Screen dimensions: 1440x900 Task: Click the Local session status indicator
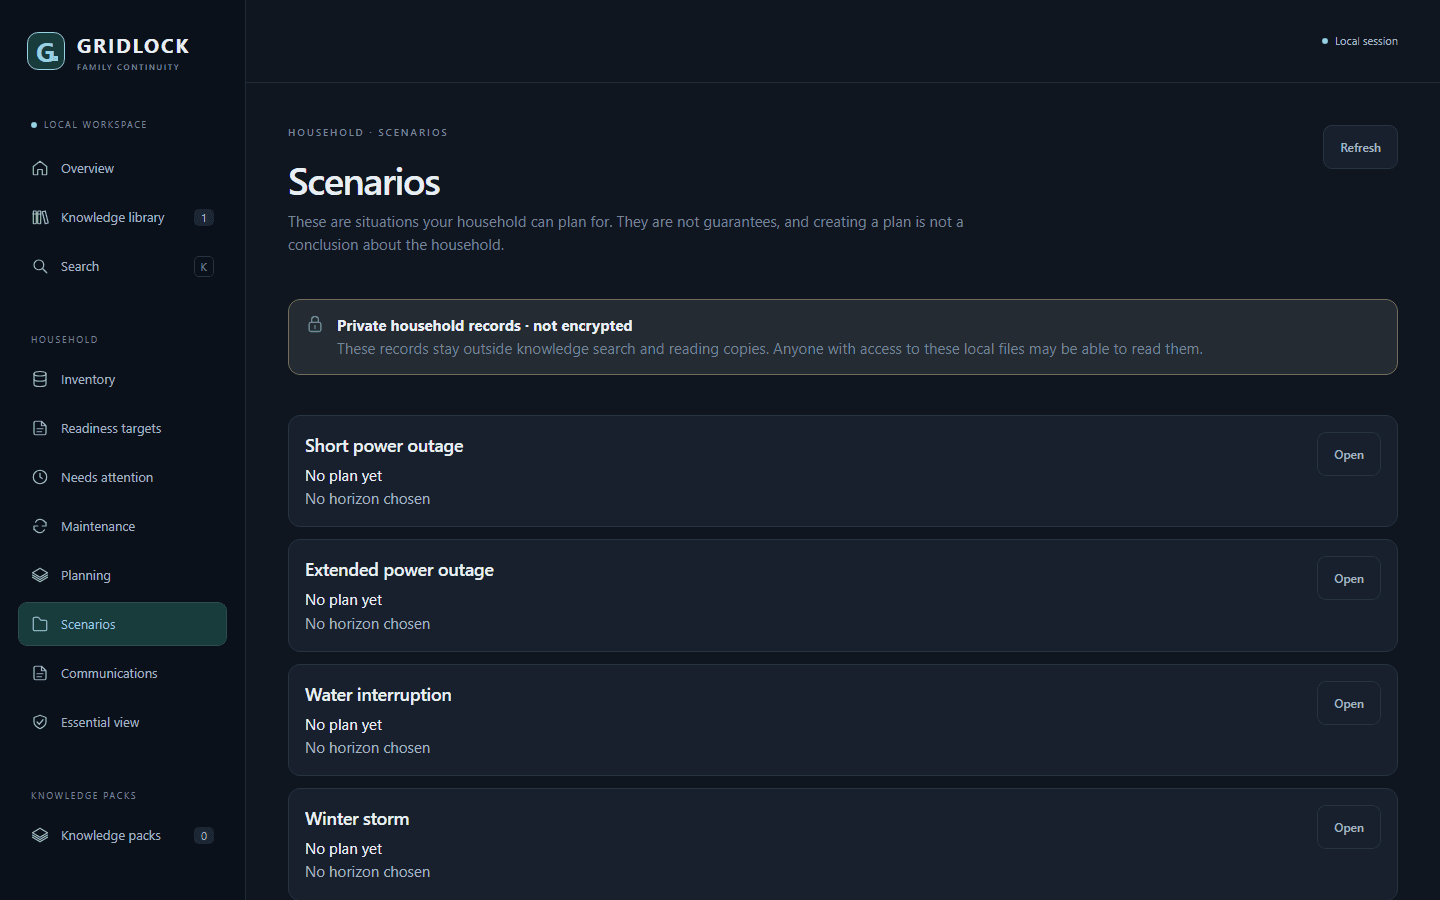point(1360,41)
